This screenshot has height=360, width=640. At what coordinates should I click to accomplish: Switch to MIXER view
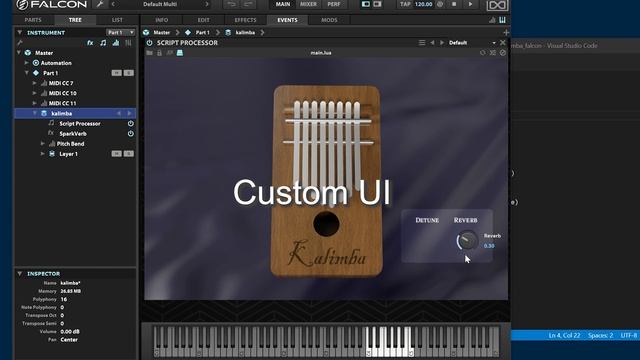(x=308, y=4)
